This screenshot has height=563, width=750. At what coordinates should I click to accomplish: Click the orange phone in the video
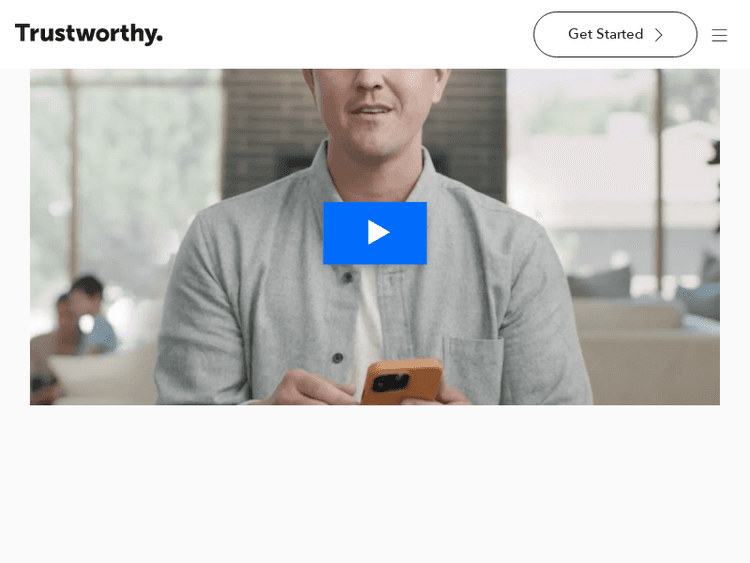pyautogui.click(x=402, y=381)
